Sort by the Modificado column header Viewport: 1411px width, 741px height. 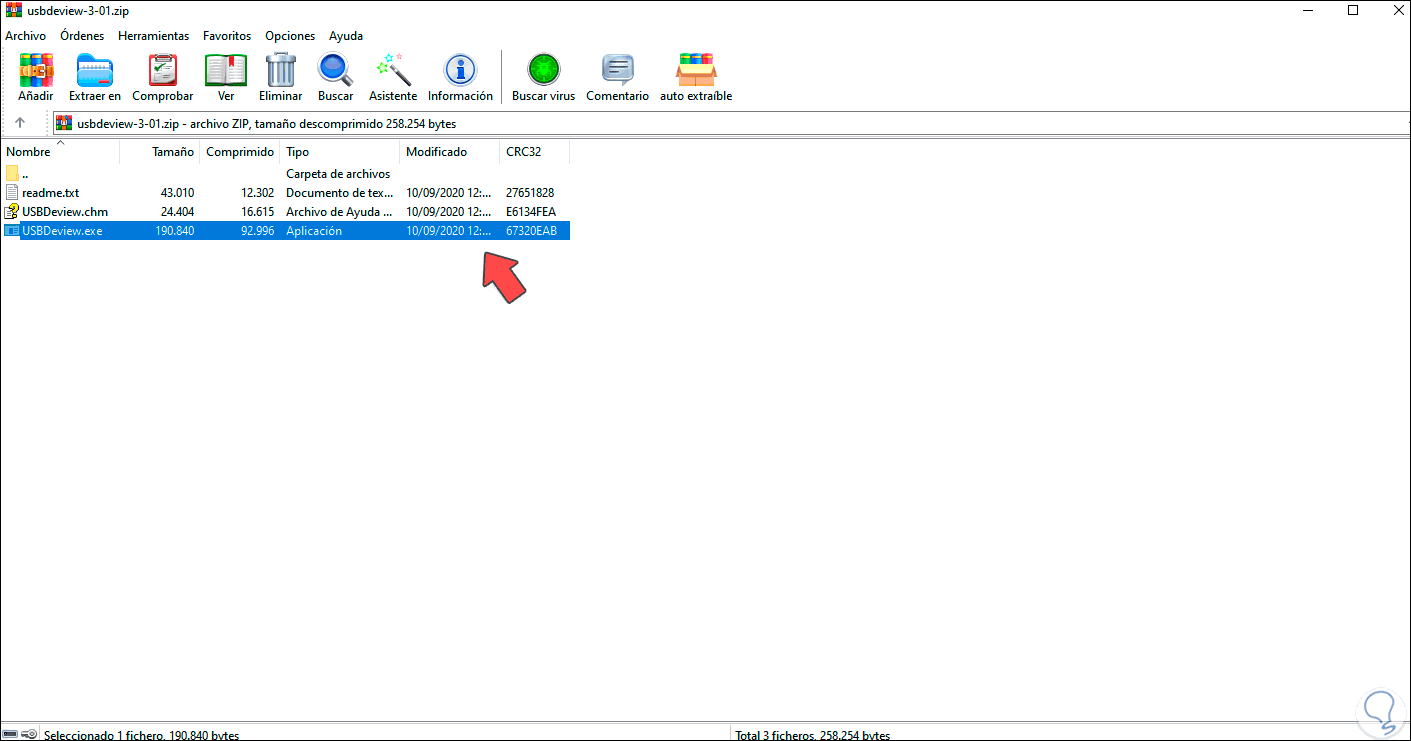[x=450, y=152]
